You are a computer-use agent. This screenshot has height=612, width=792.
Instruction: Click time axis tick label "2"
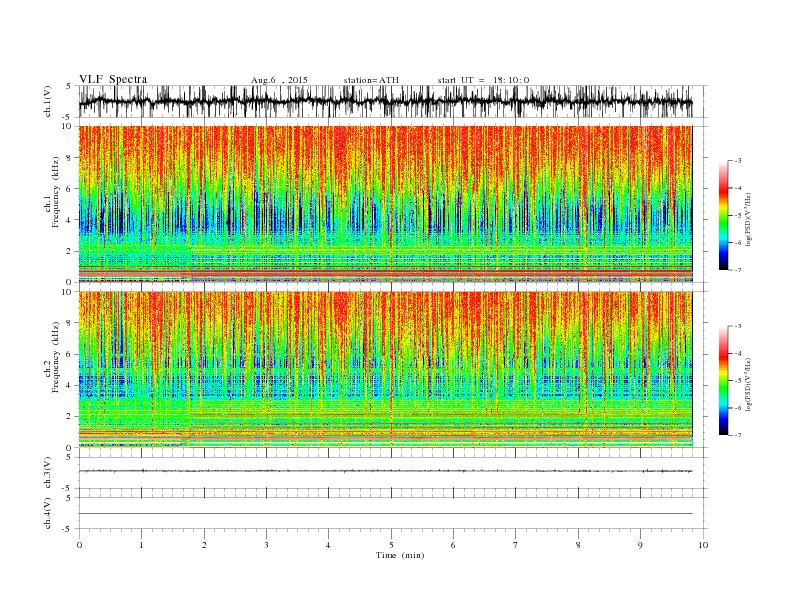click(x=204, y=545)
